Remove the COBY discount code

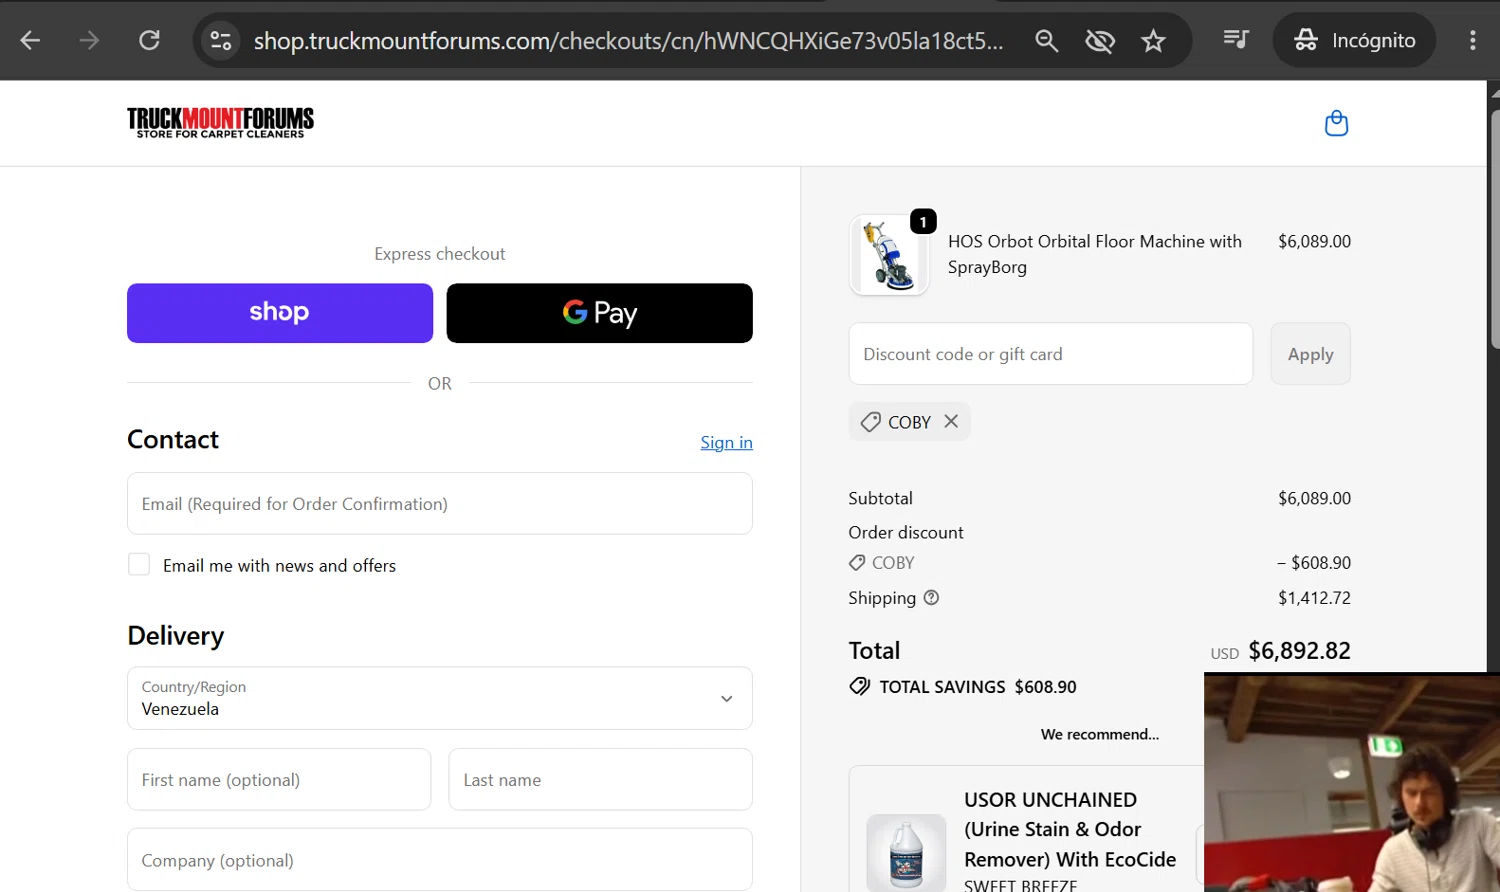click(x=951, y=421)
